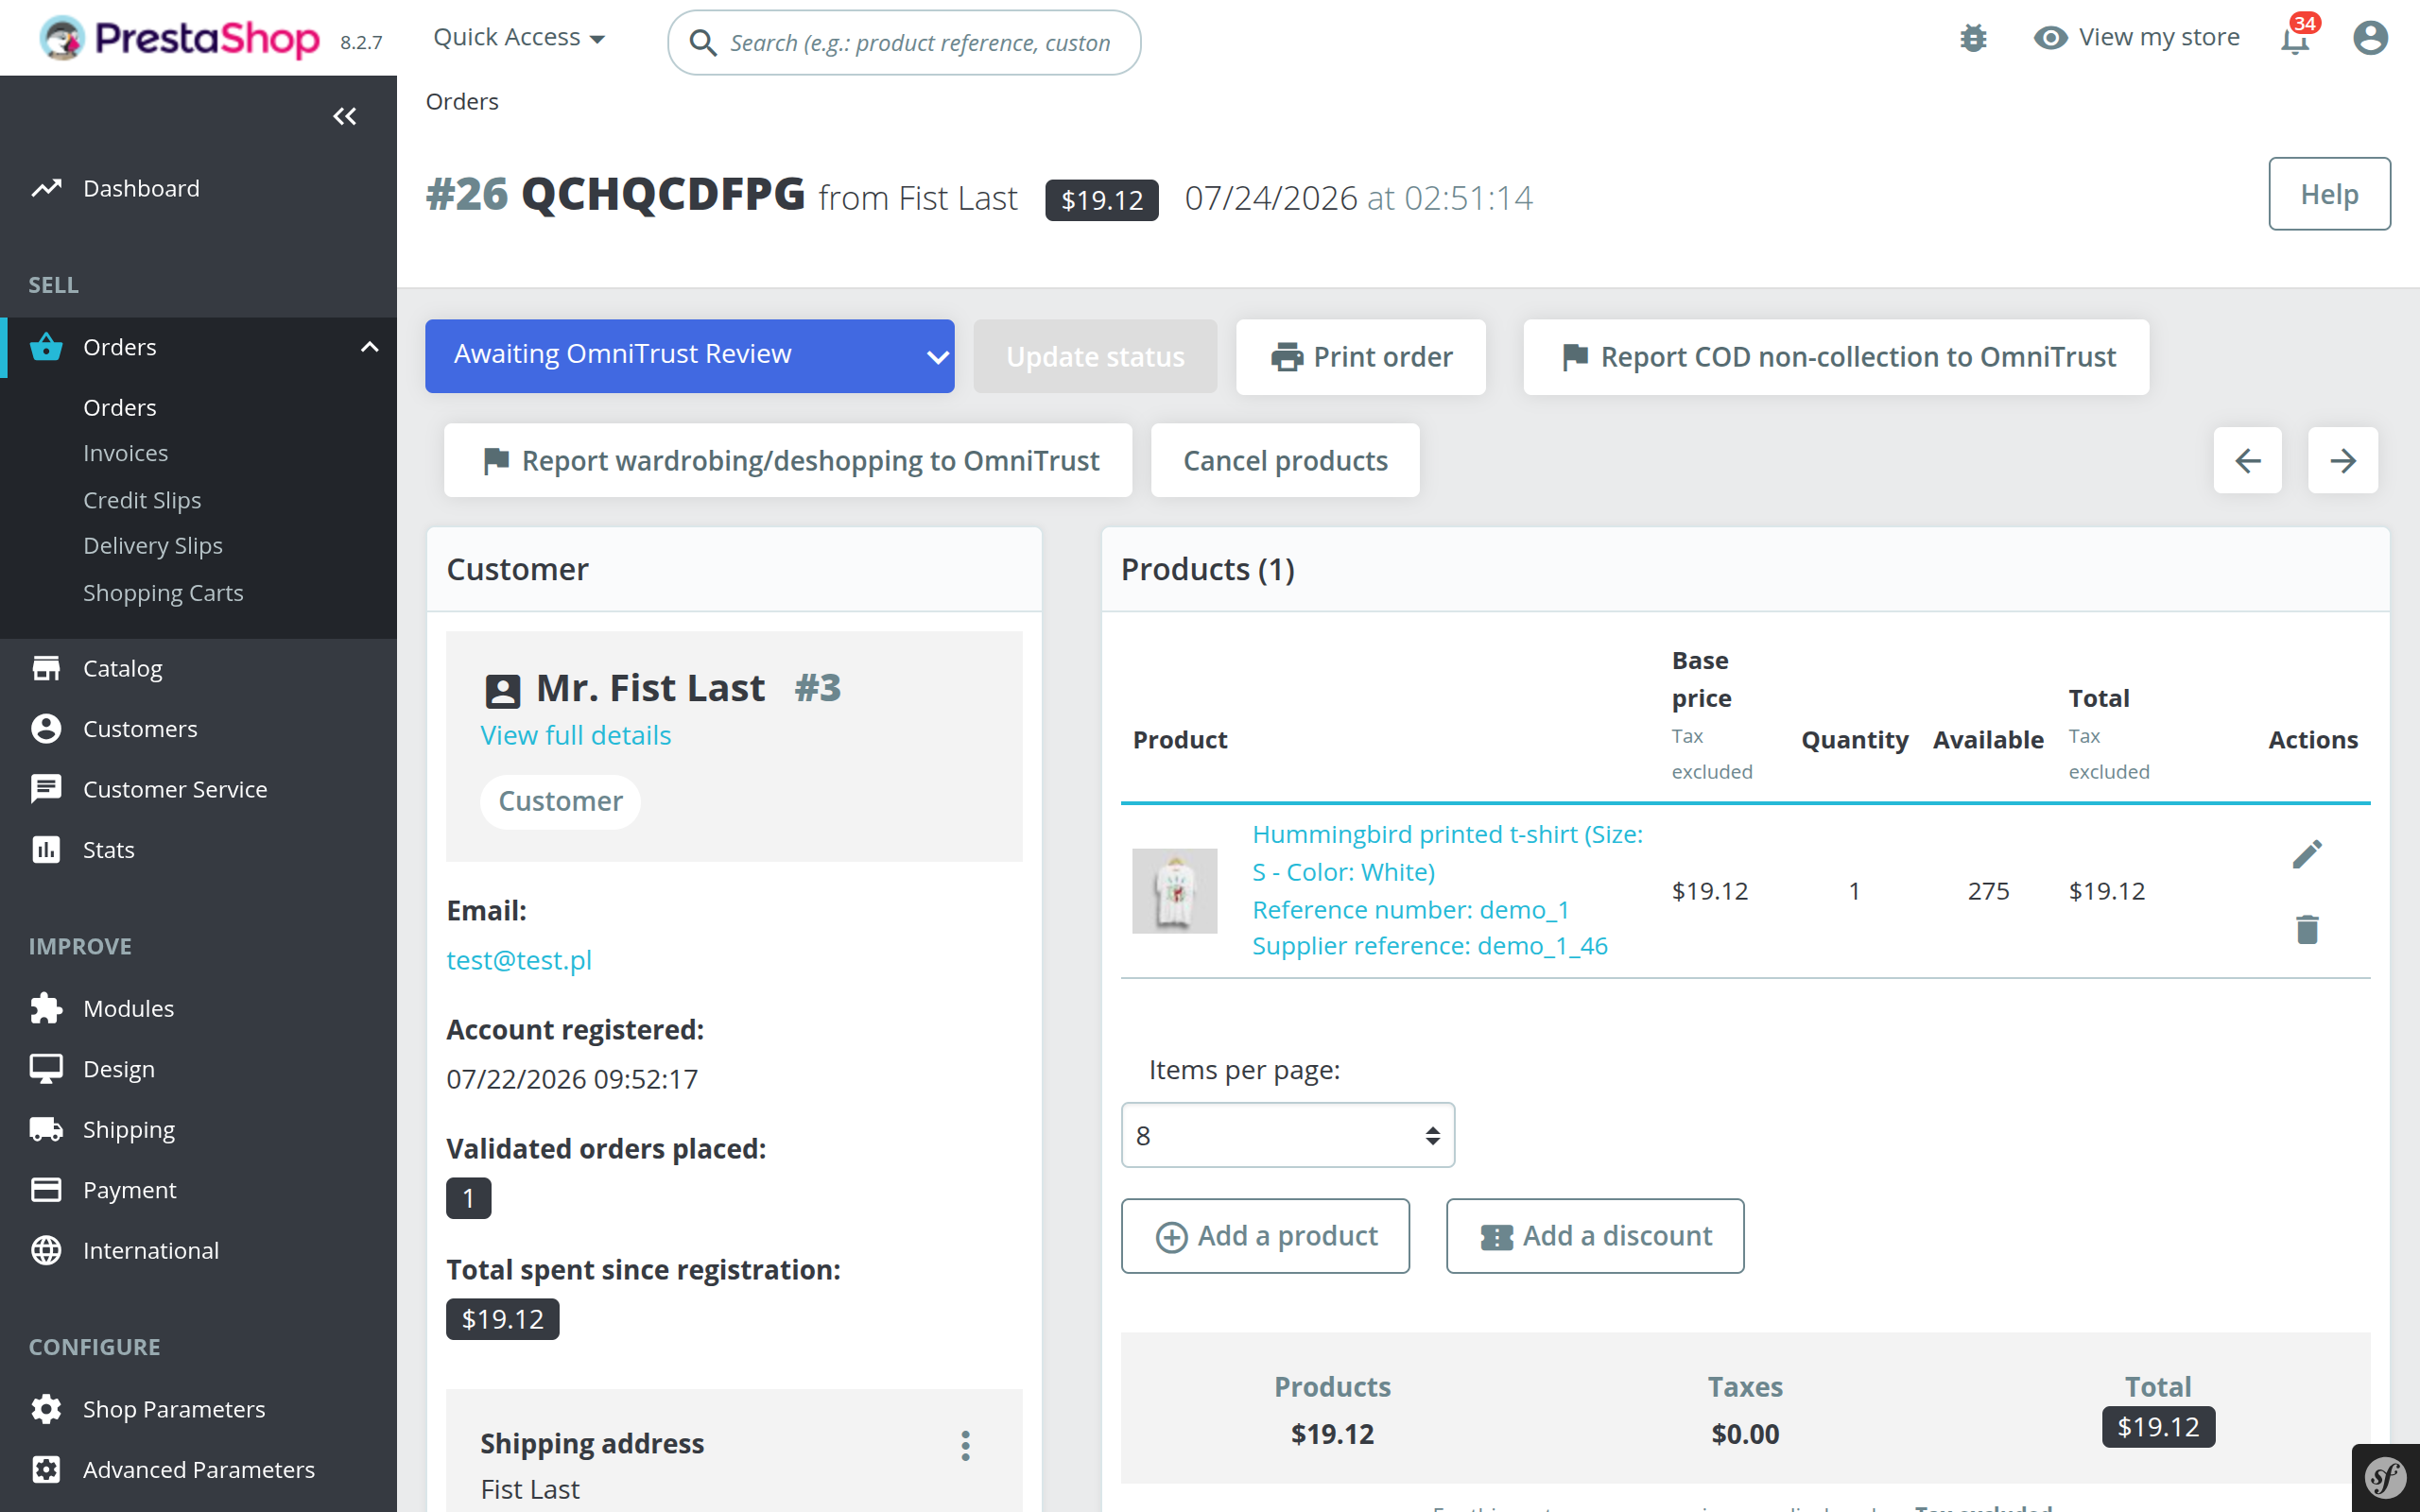2420x1512 pixels.
Task: Click Add a discount button
Action: (x=1595, y=1235)
